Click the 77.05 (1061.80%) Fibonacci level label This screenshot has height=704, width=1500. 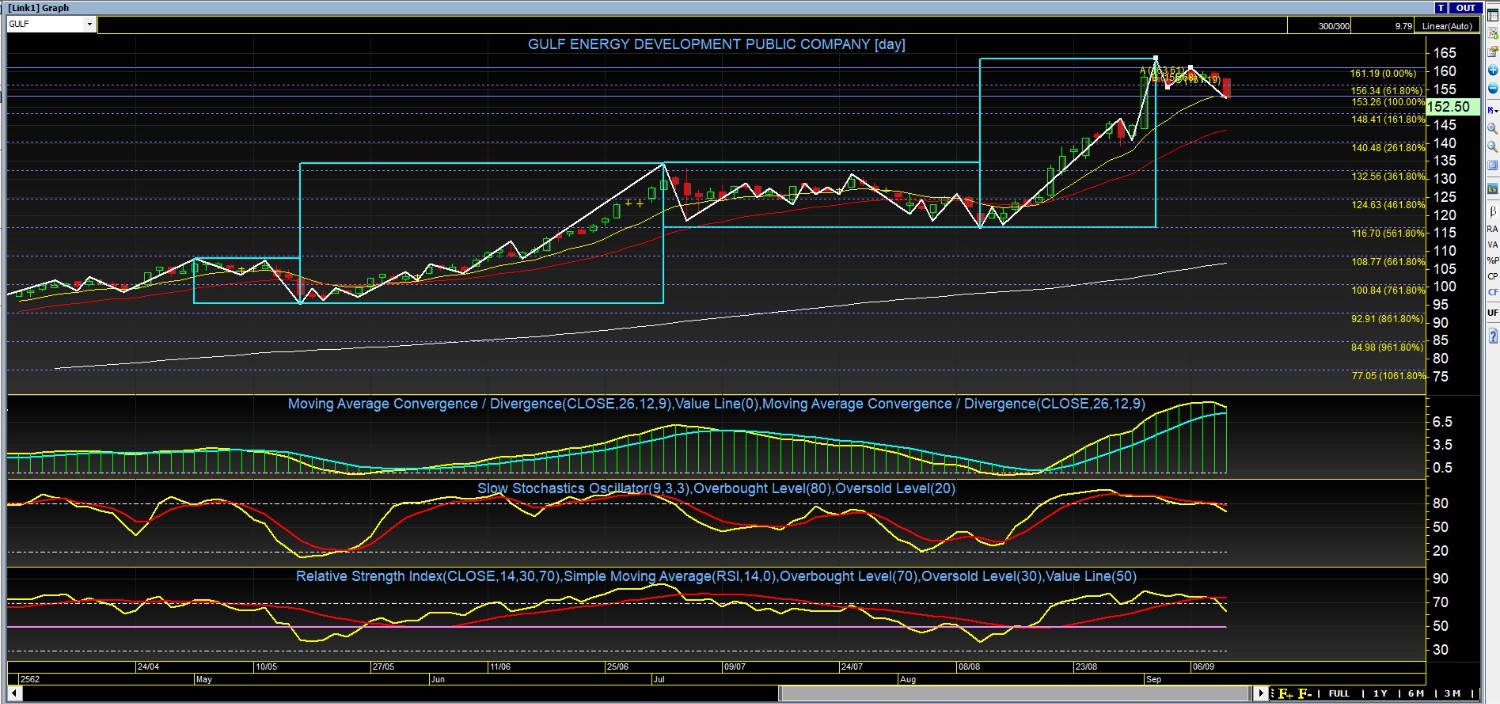[x=1388, y=376]
